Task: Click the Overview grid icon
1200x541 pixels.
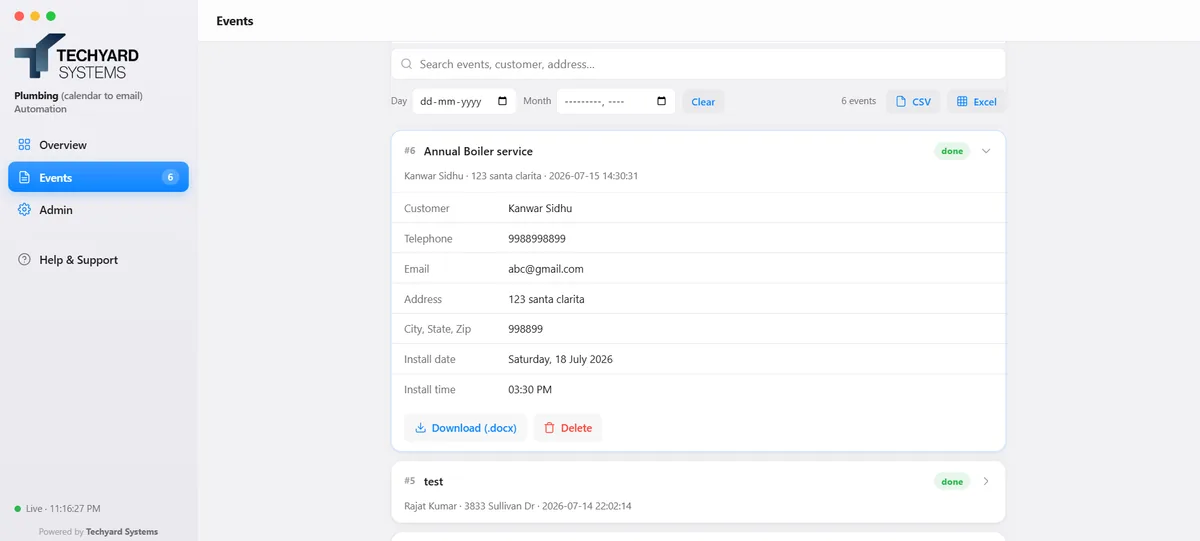Action: [25, 145]
